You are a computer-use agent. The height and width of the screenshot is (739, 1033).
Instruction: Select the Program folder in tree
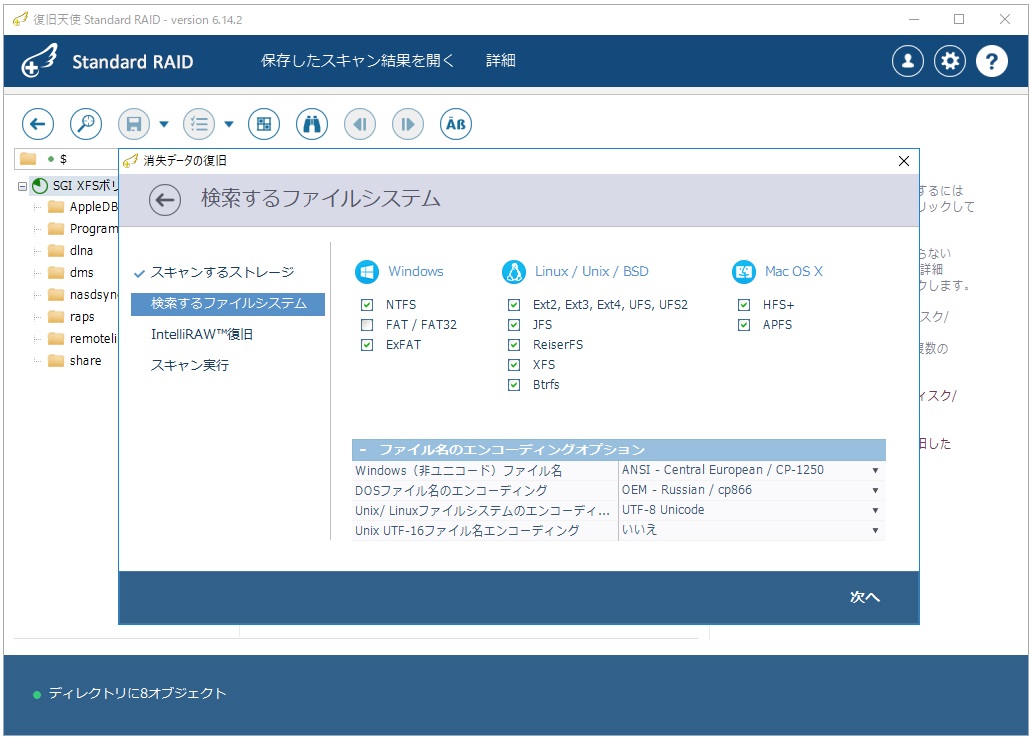(82, 229)
